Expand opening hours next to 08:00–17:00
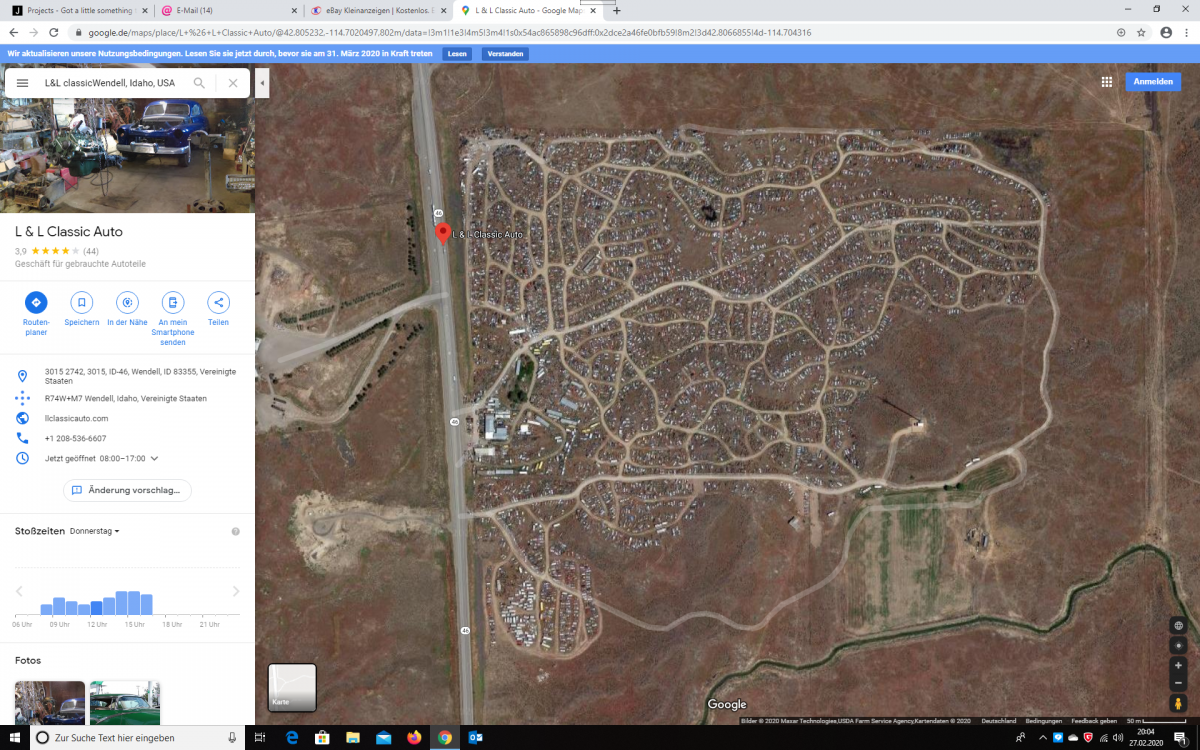The height and width of the screenshot is (750, 1200). tap(154, 458)
